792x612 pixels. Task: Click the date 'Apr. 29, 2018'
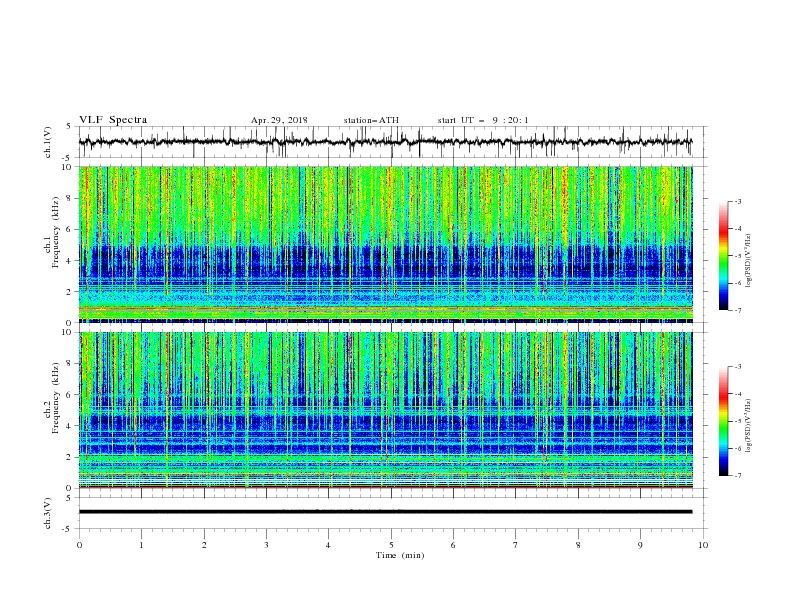pos(279,120)
